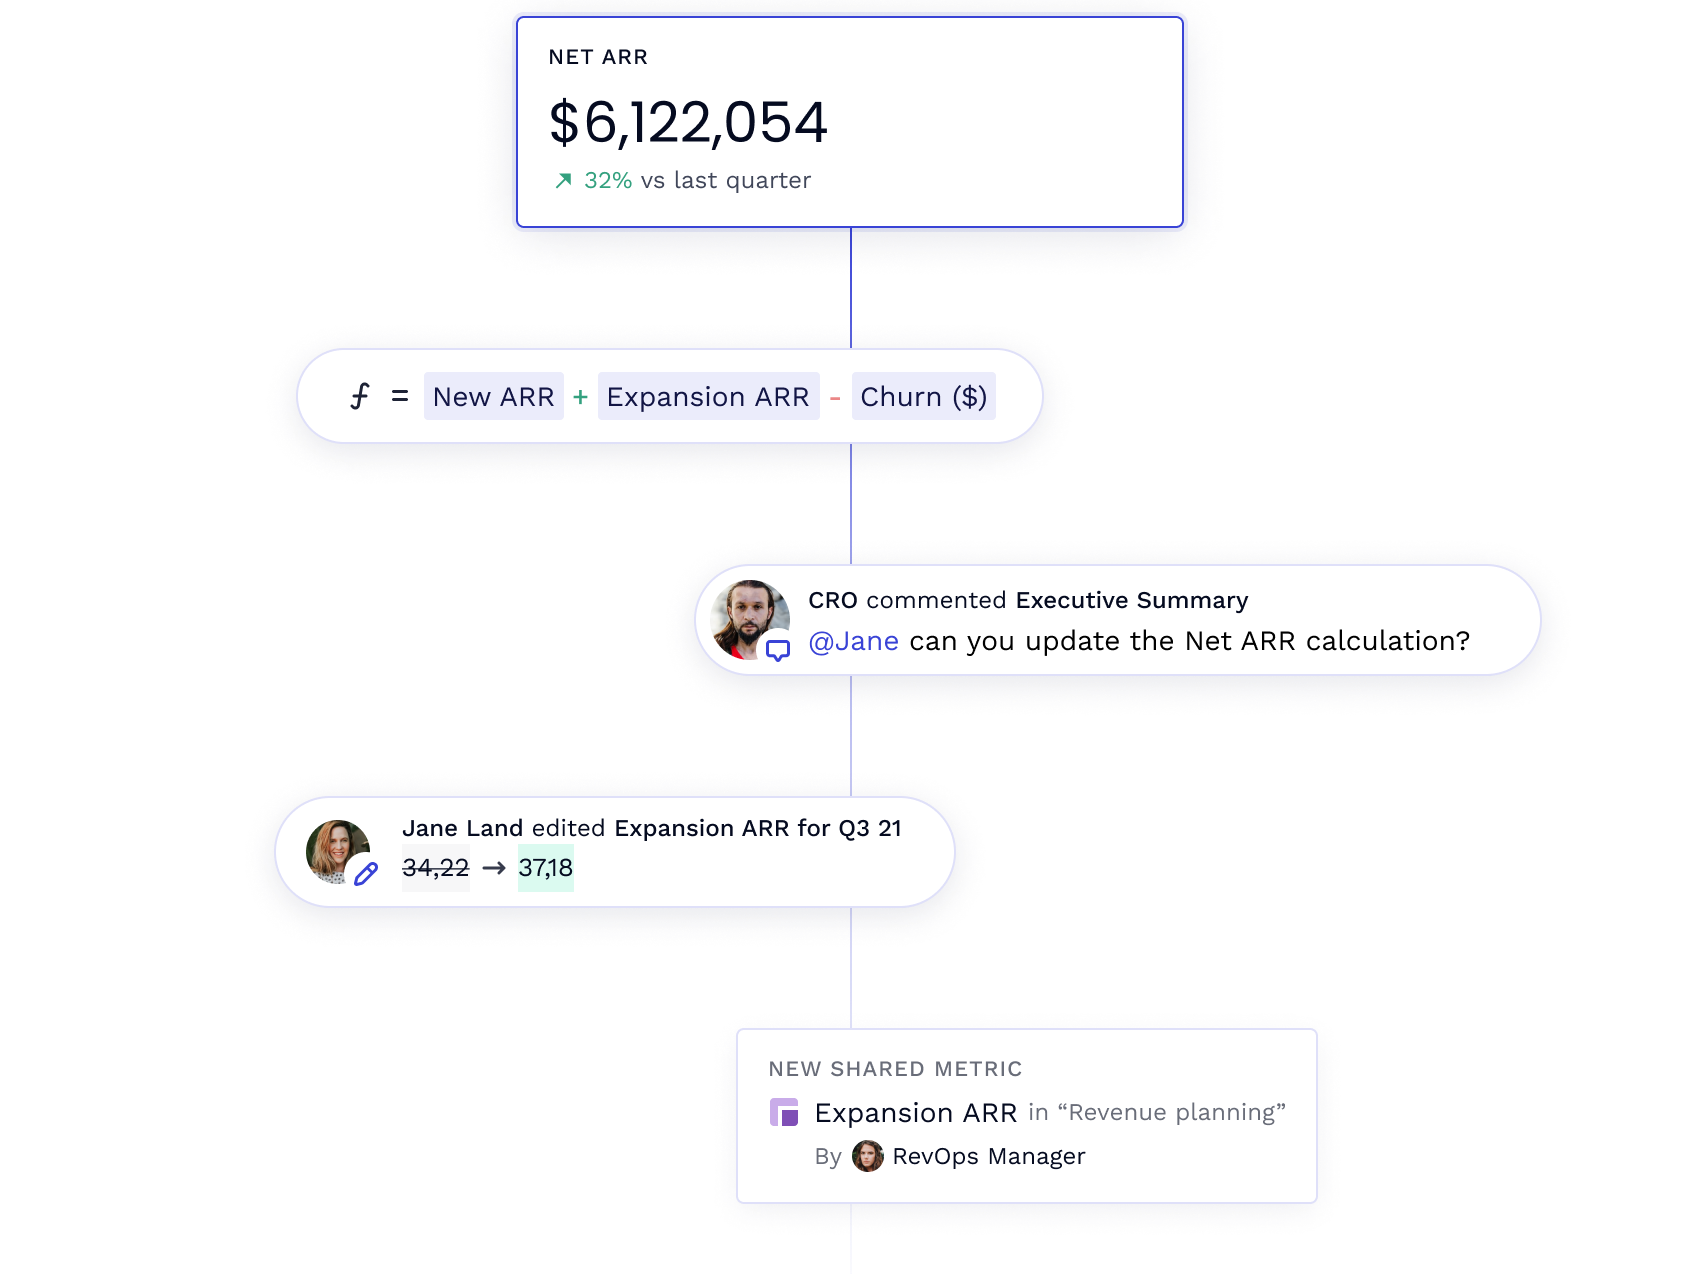The height and width of the screenshot is (1274, 1700).
Task: Click the green upward trend arrow
Action: coord(564,180)
